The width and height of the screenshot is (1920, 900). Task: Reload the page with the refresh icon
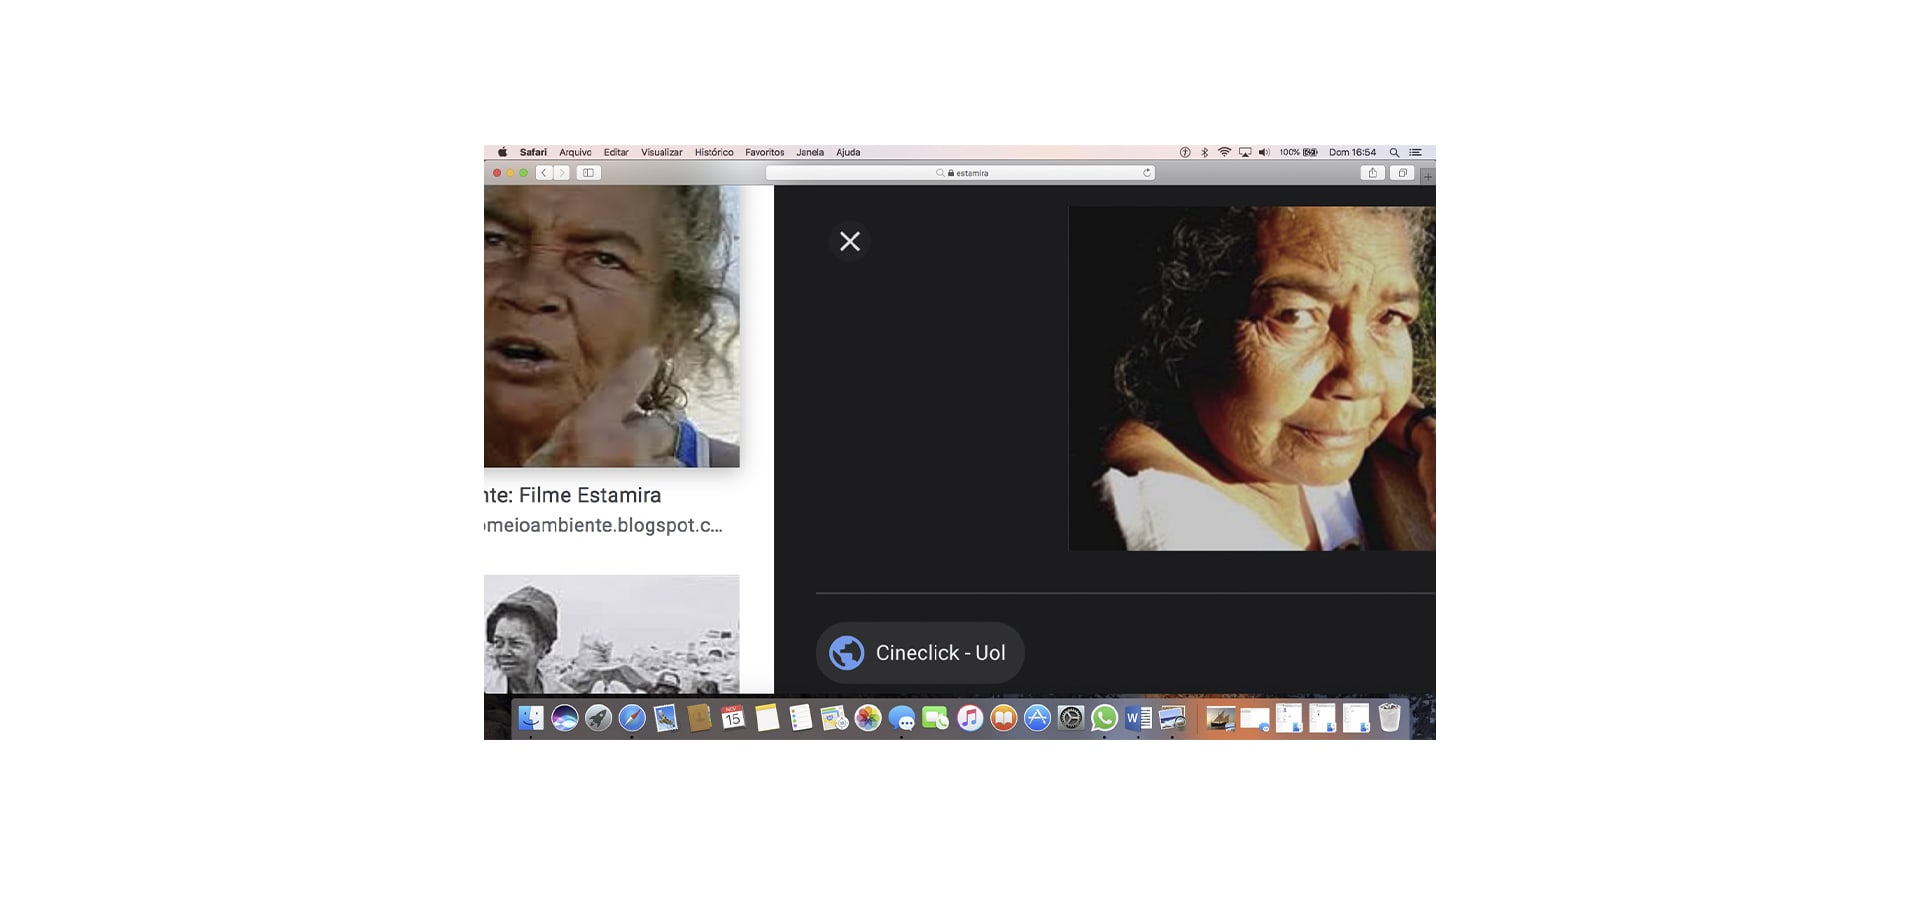(x=1147, y=173)
